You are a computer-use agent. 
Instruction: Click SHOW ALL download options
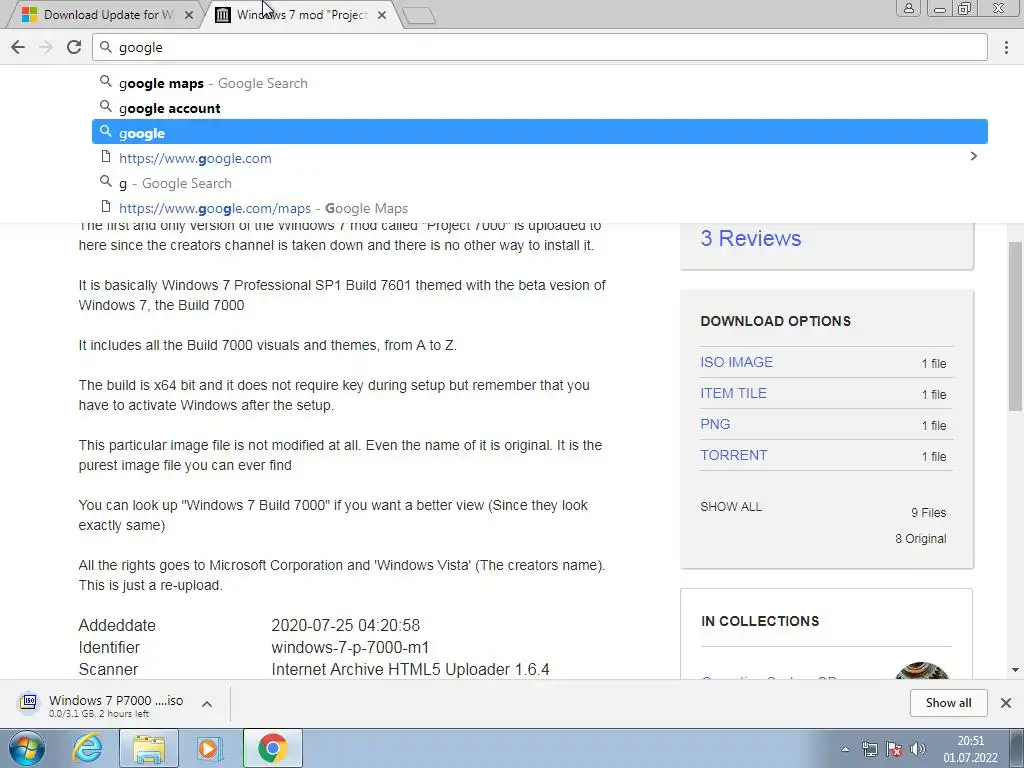[x=731, y=507]
